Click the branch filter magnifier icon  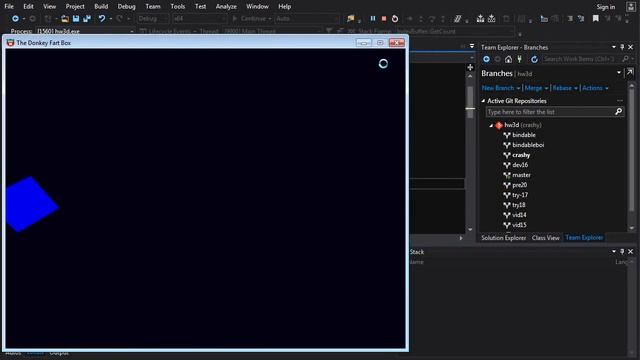[x=618, y=111]
